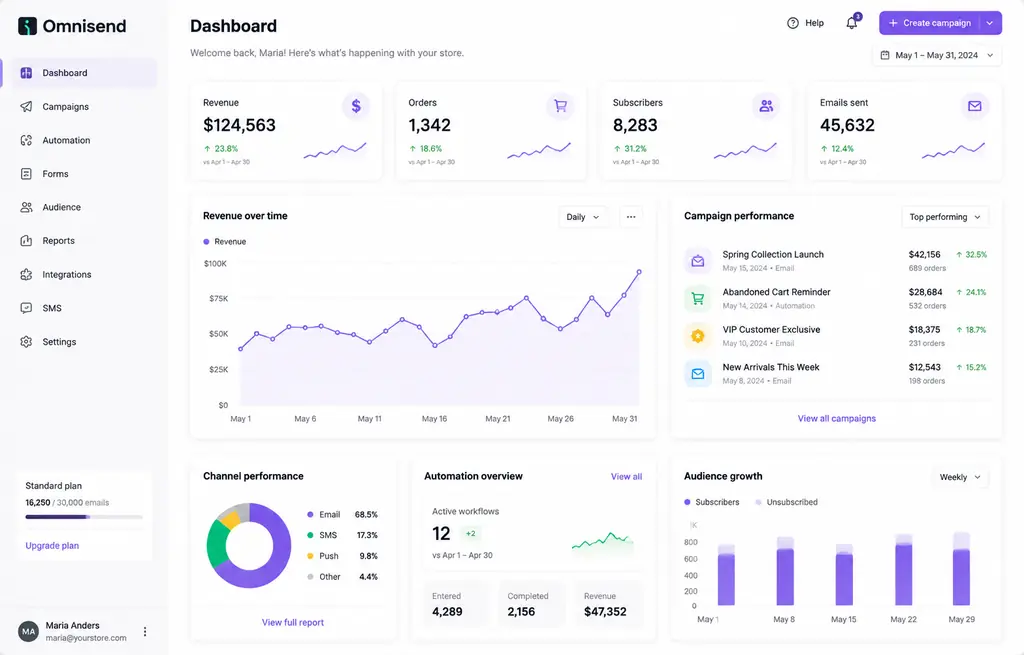Click the calendar icon in date range
1024x655 pixels.
885,56
